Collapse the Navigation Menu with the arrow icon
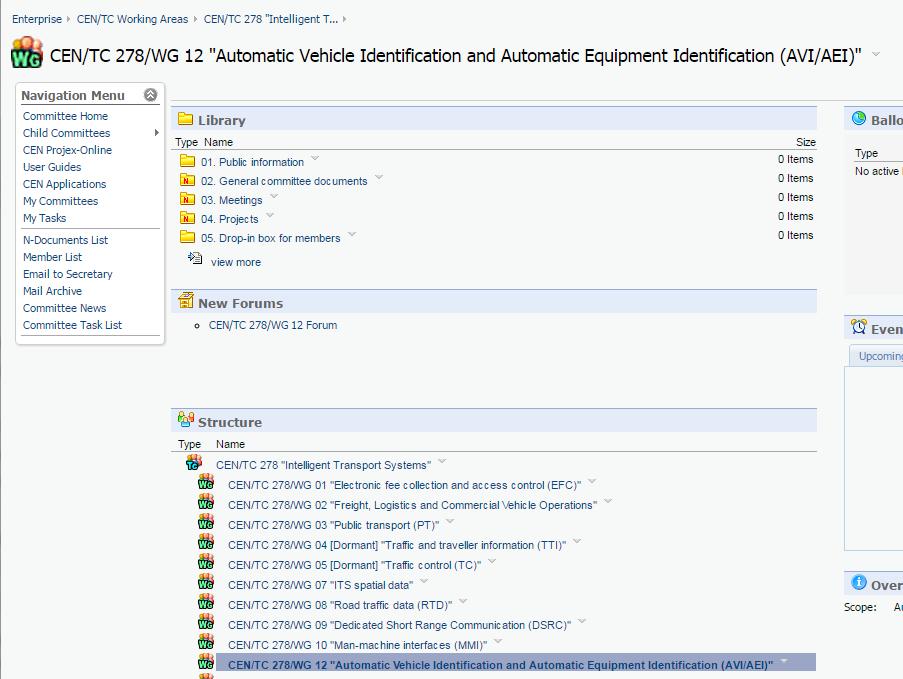 coord(150,95)
